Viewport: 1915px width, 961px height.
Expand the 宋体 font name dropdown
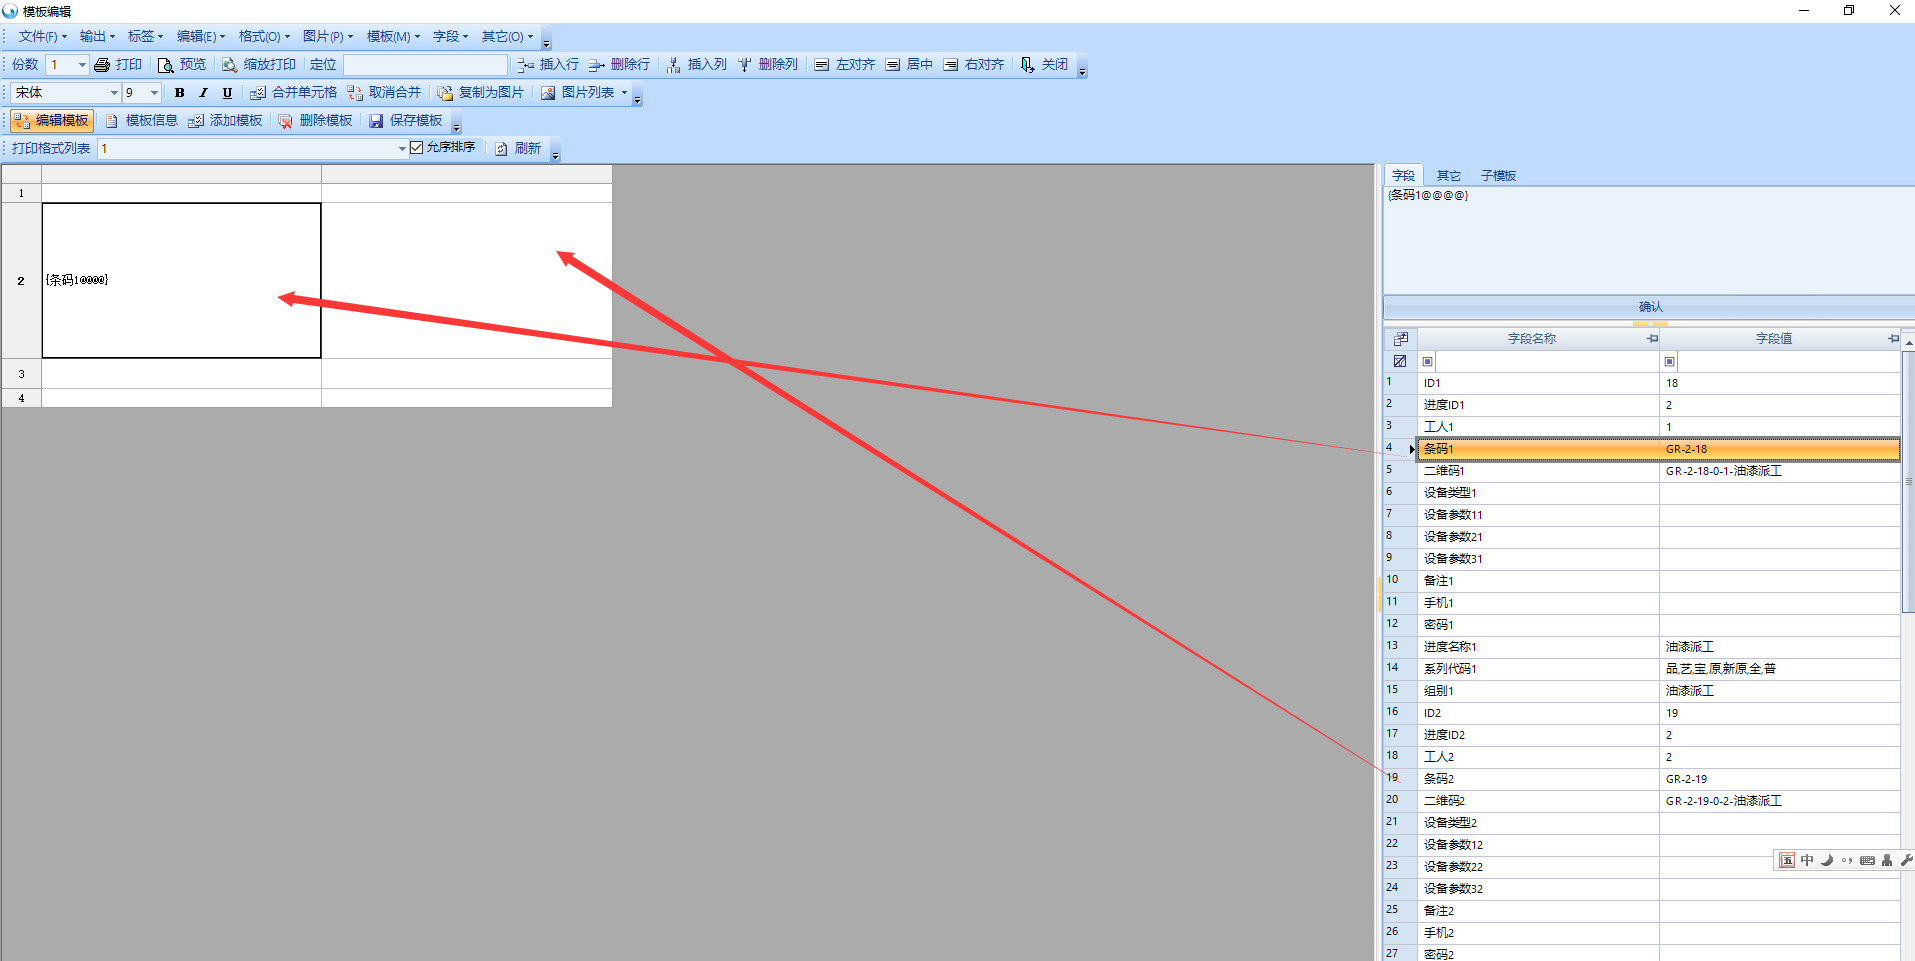[x=114, y=93]
